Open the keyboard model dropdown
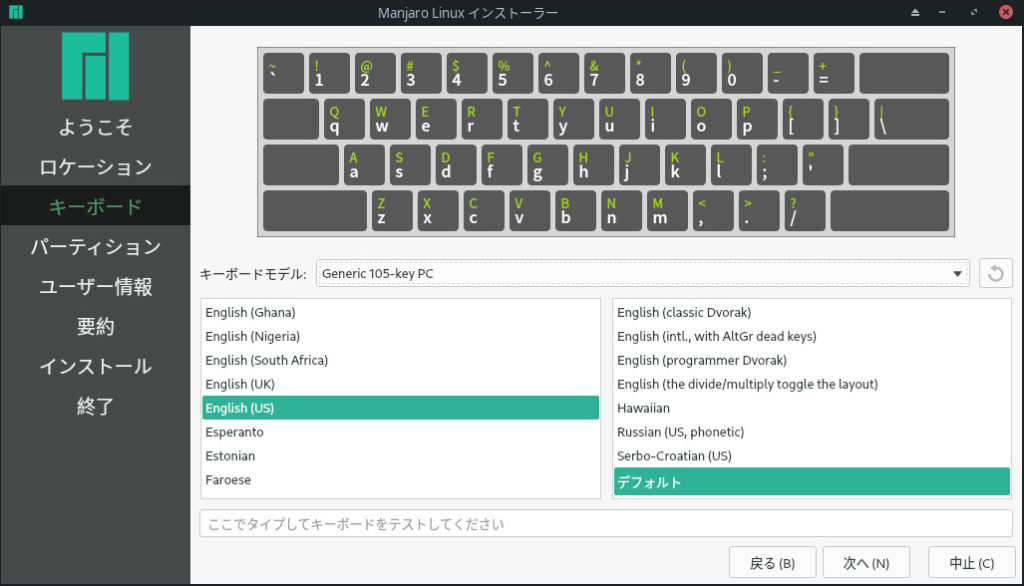Image resolution: width=1024 pixels, height=586 pixels. pyautogui.click(x=642, y=273)
